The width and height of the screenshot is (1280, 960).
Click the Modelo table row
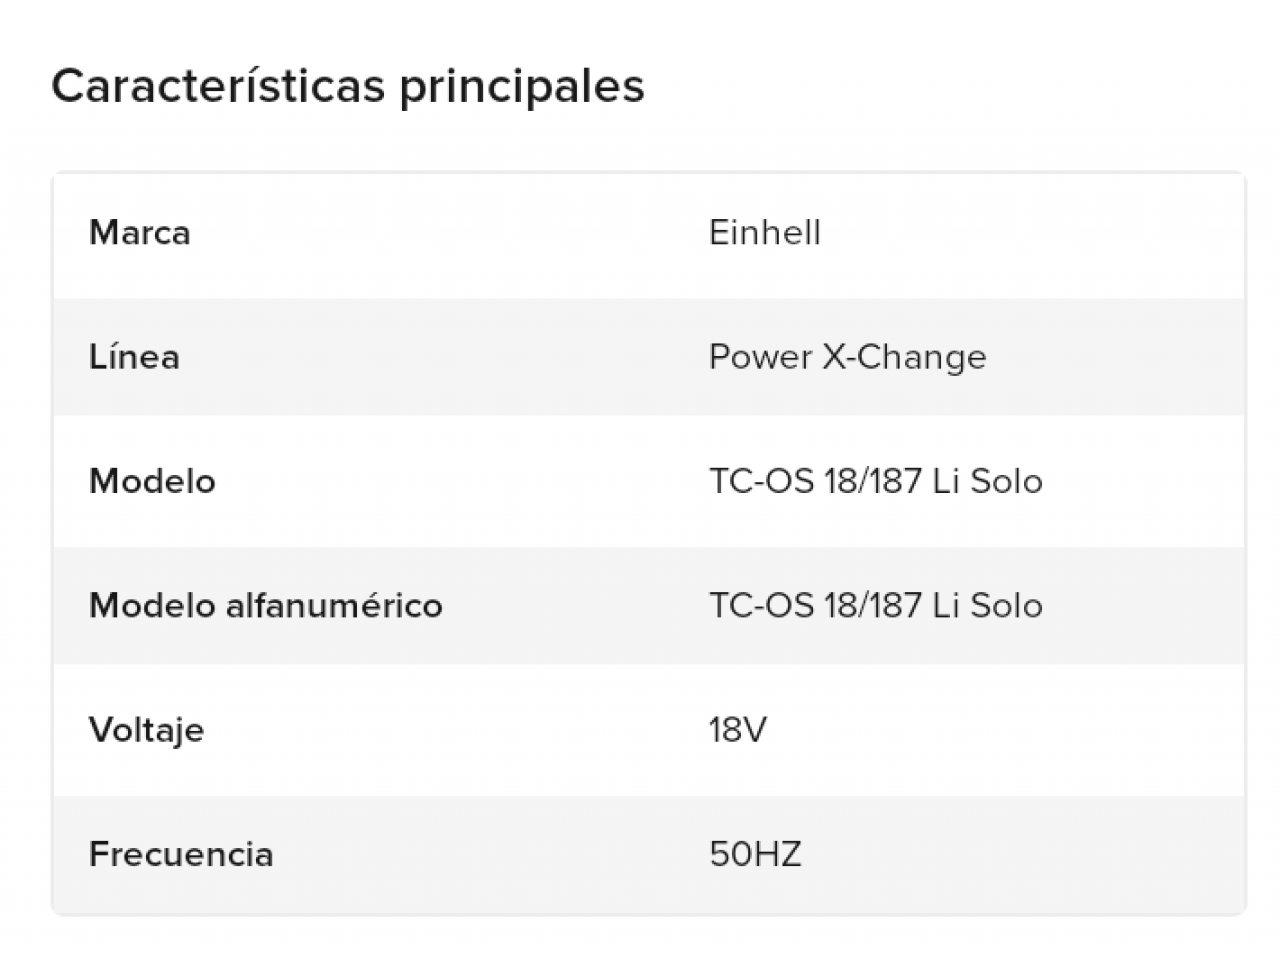point(649,481)
